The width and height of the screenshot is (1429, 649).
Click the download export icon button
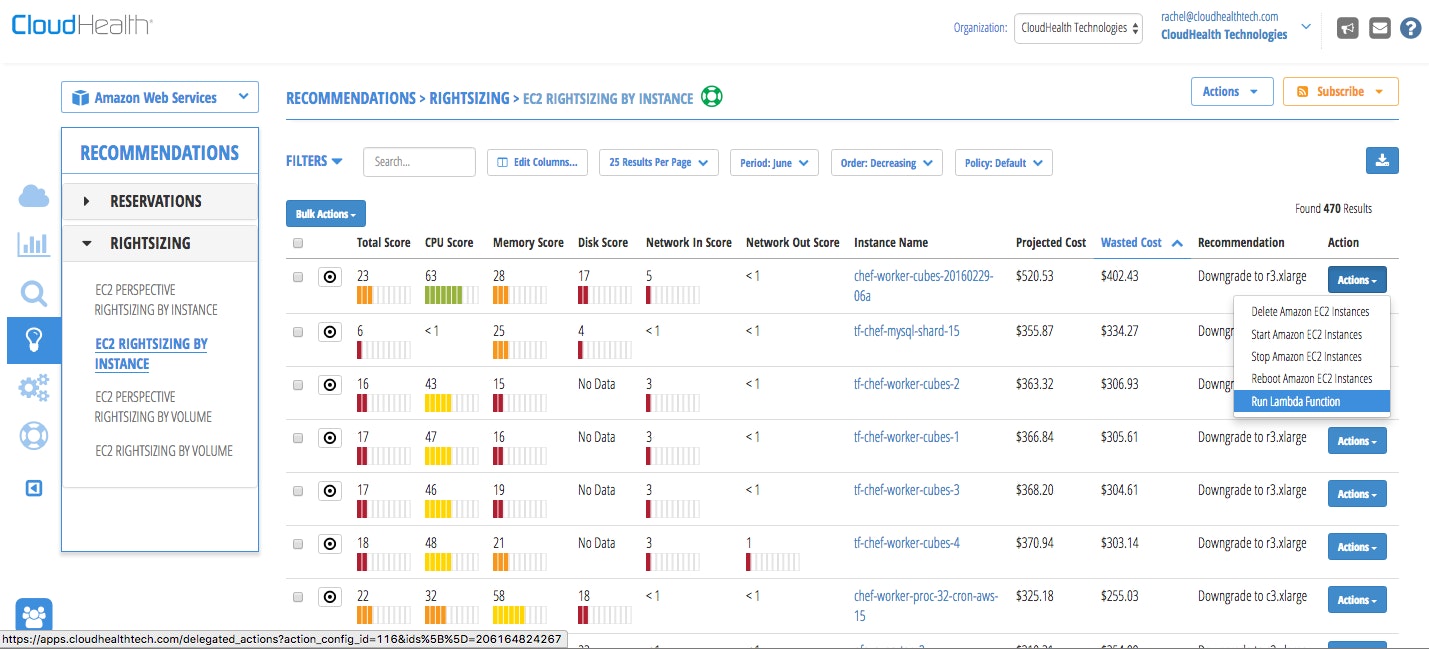[1382, 161]
